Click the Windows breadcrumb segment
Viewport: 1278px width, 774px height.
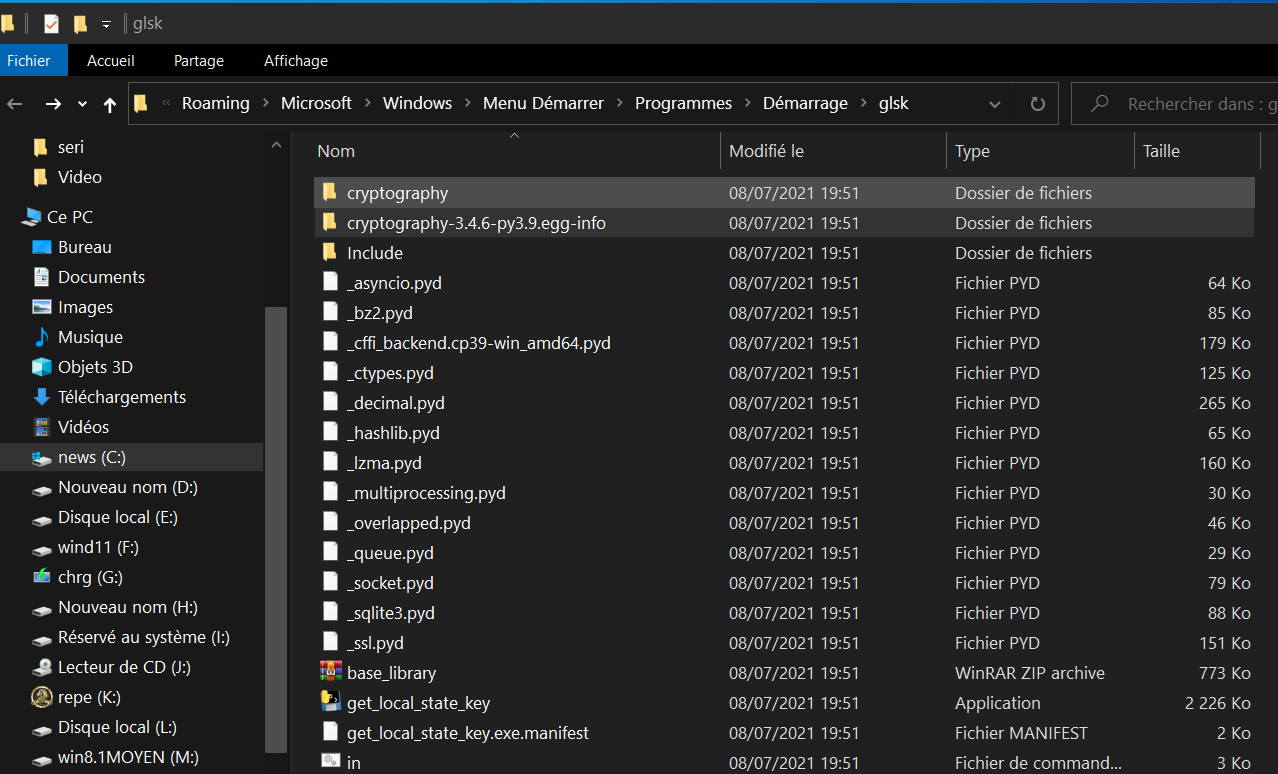coord(417,103)
